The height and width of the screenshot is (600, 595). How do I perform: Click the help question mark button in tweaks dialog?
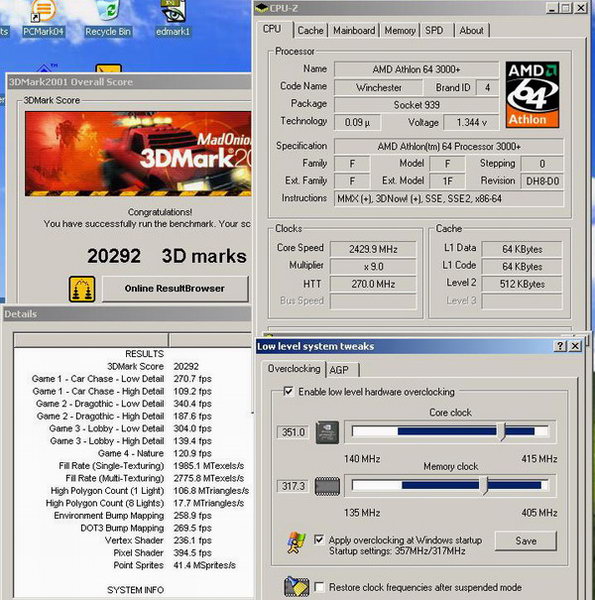pos(560,346)
